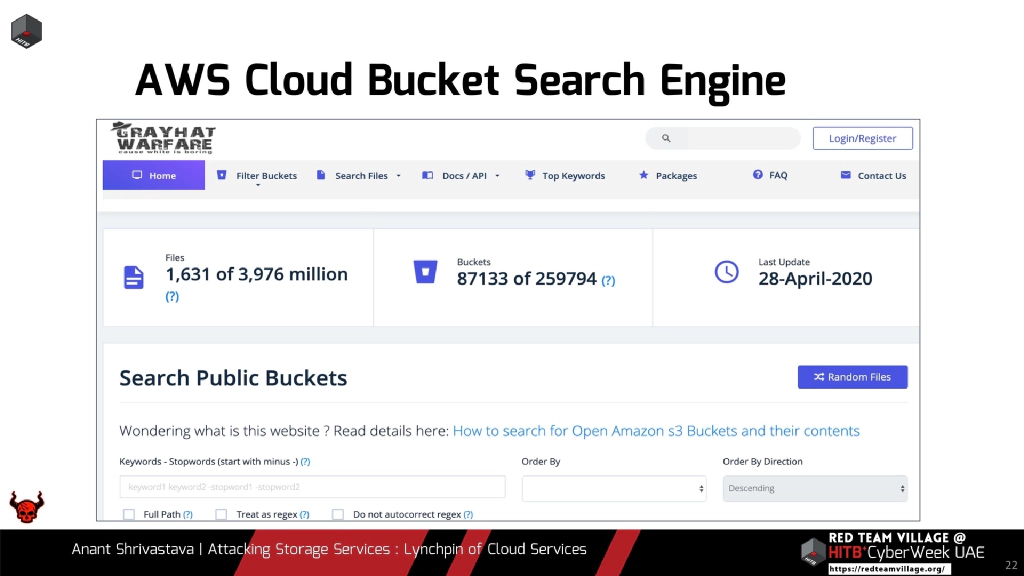Click the envelope icon beside Contact Us
Viewport: 1024px width, 576px height.
pyautogui.click(x=847, y=175)
